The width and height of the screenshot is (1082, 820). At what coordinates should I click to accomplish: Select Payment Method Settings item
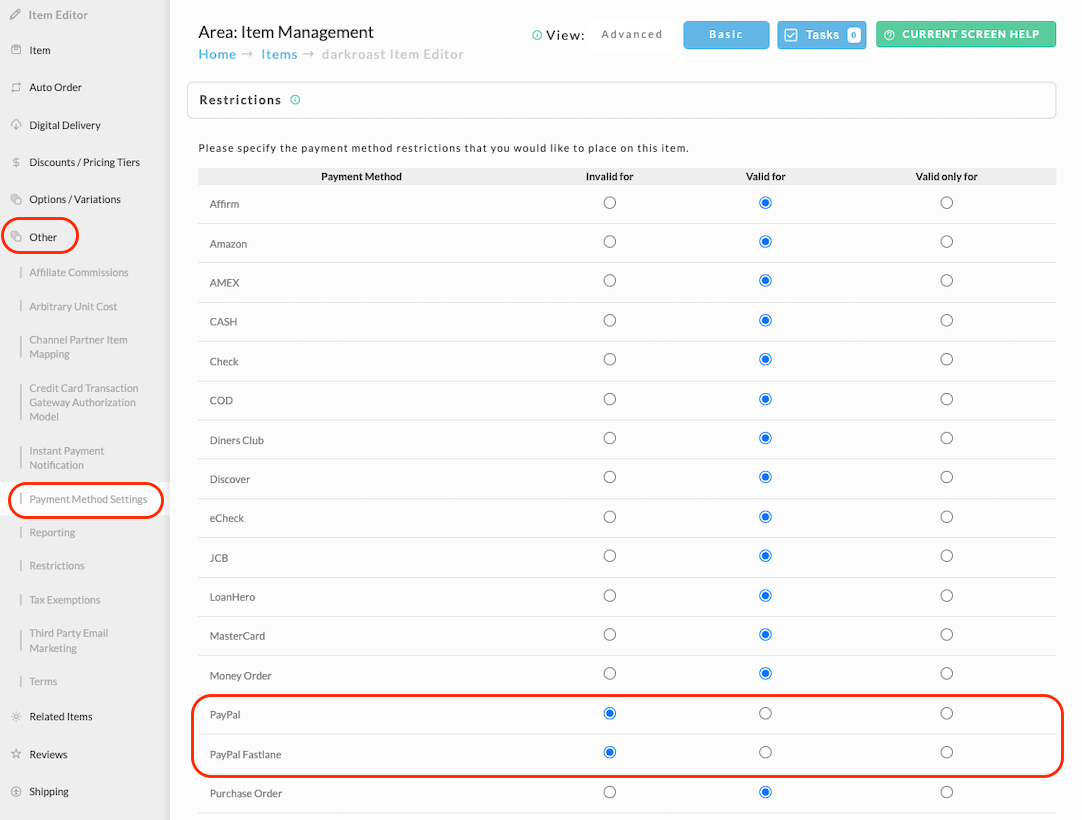click(88, 500)
